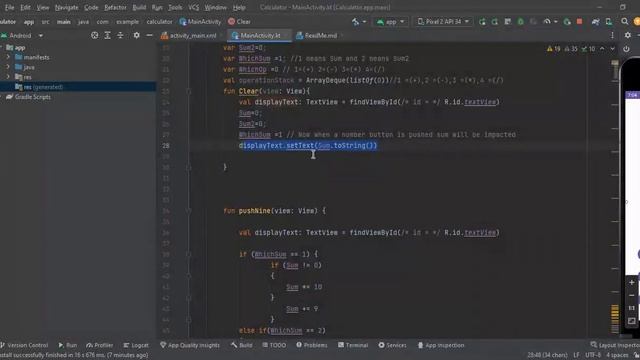Image resolution: width=640 pixels, height=360 pixels.
Task: Click the build hammer icon in toolbar
Action: coord(356,22)
